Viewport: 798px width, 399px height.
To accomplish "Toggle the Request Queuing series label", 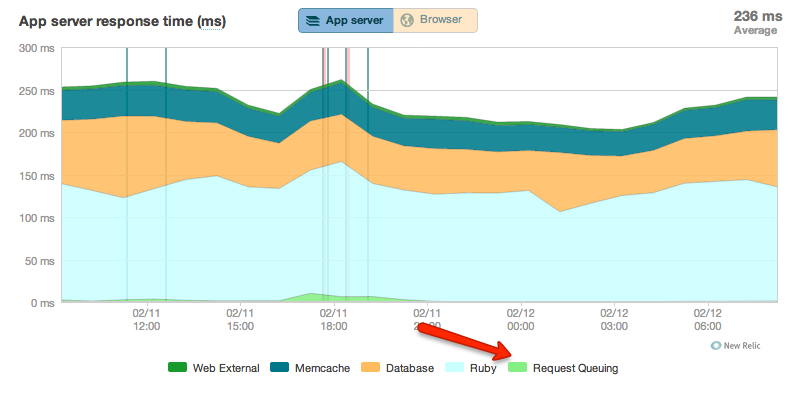I will pos(576,368).
